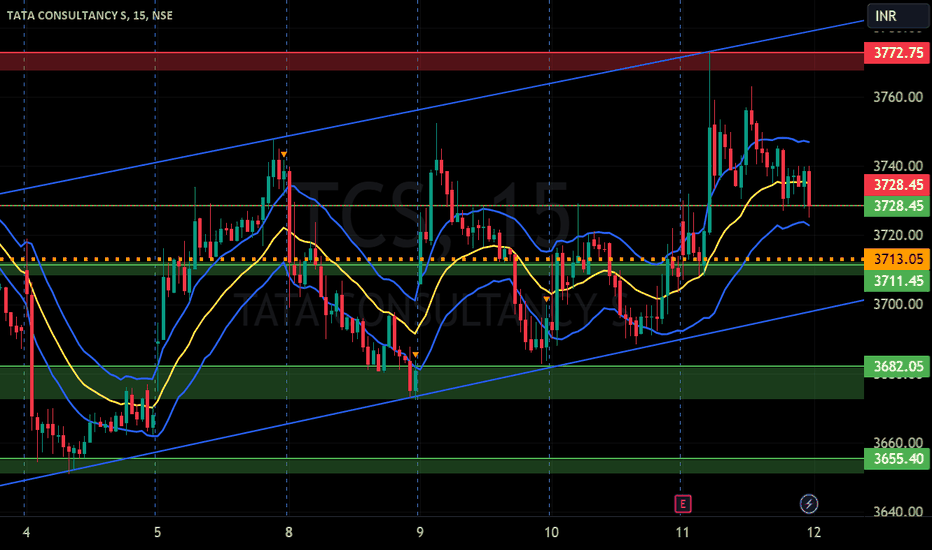Click the red 3728.45 price label

(896, 185)
